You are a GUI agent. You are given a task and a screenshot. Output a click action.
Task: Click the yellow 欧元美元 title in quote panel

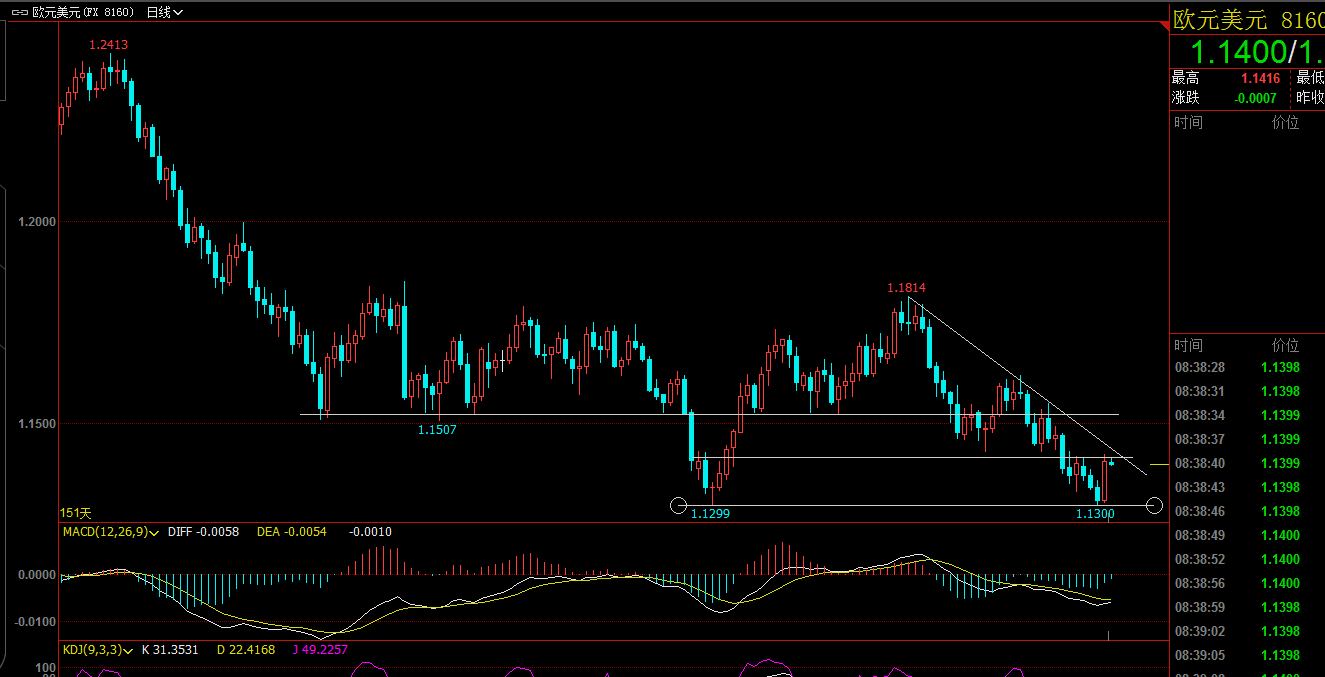(1219, 20)
